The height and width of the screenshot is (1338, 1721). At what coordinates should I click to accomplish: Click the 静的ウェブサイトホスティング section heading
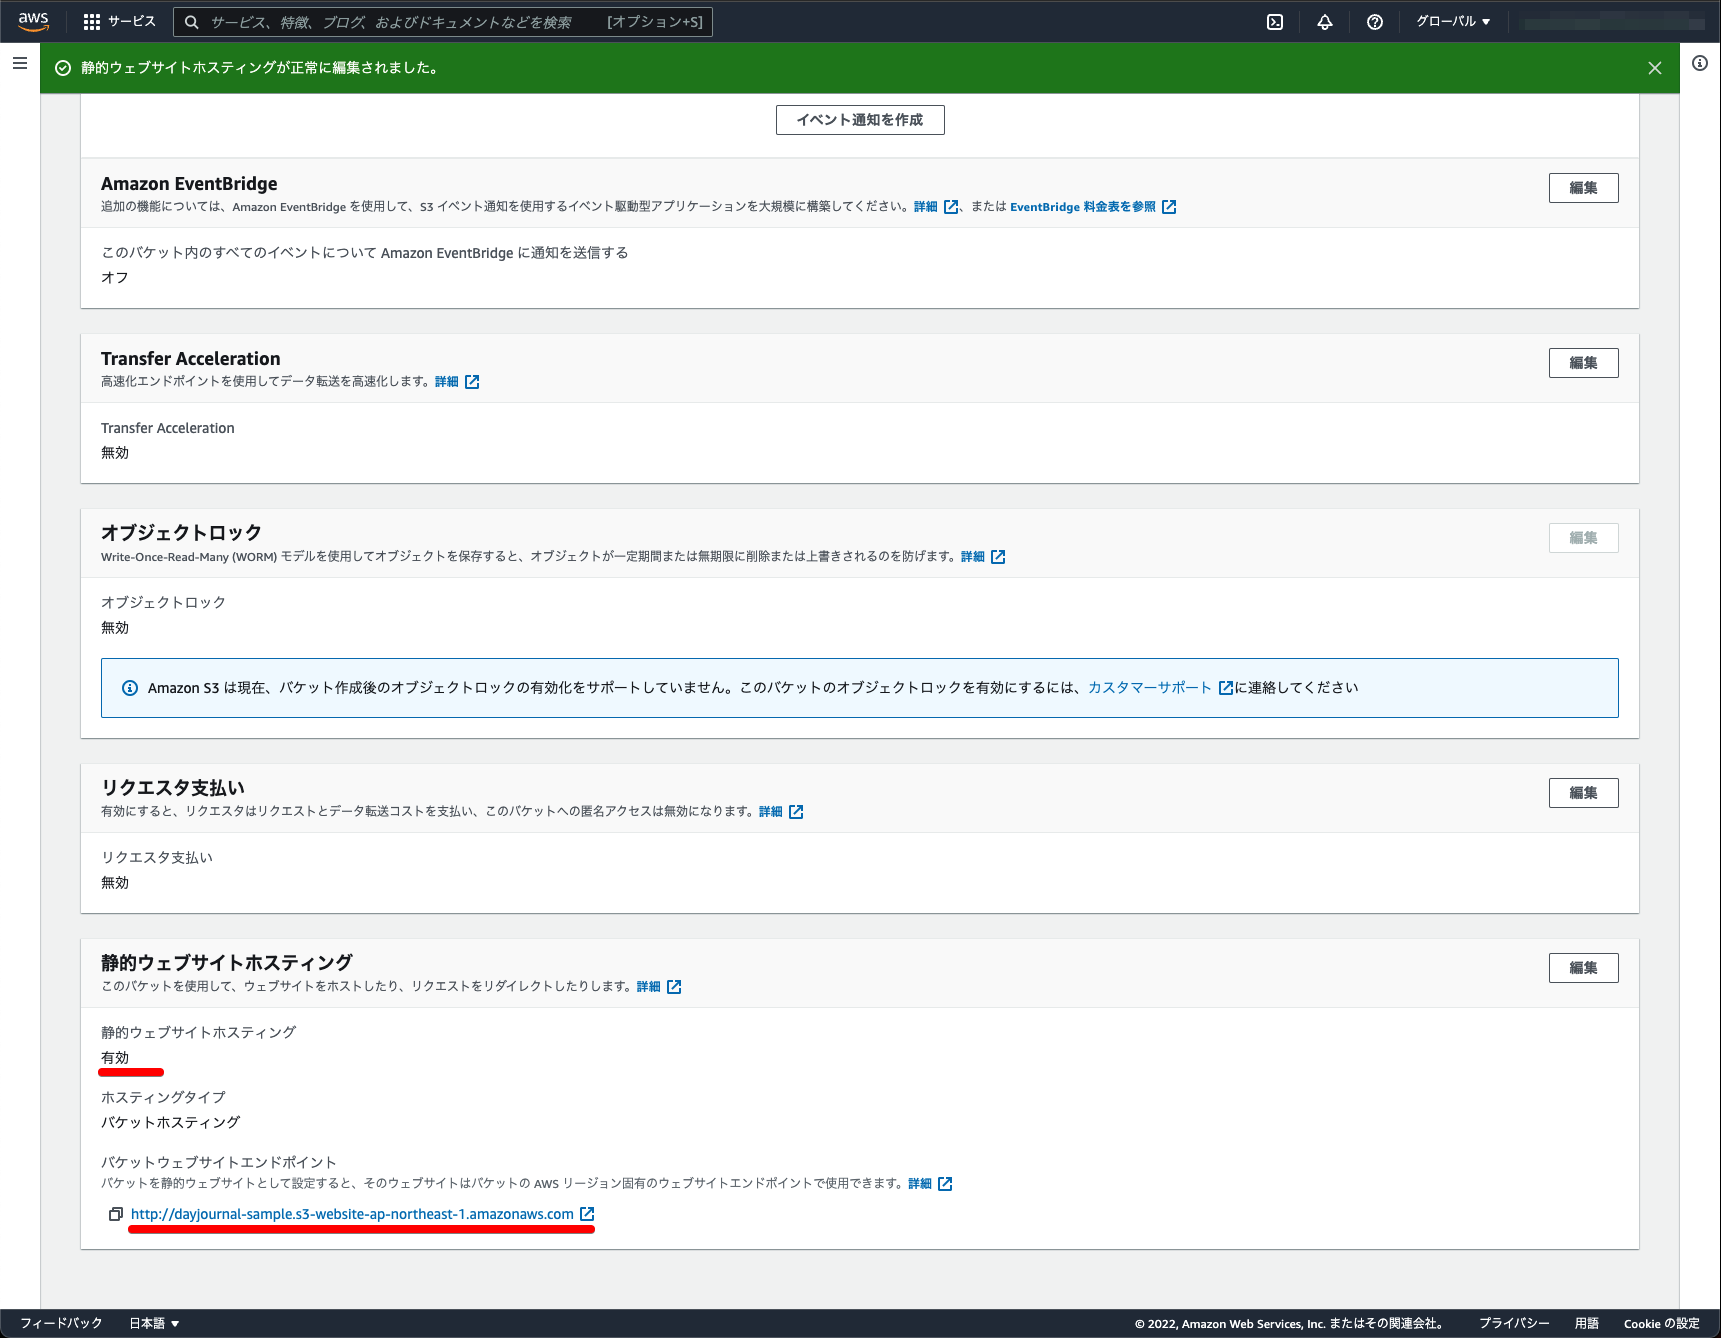[x=227, y=962]
